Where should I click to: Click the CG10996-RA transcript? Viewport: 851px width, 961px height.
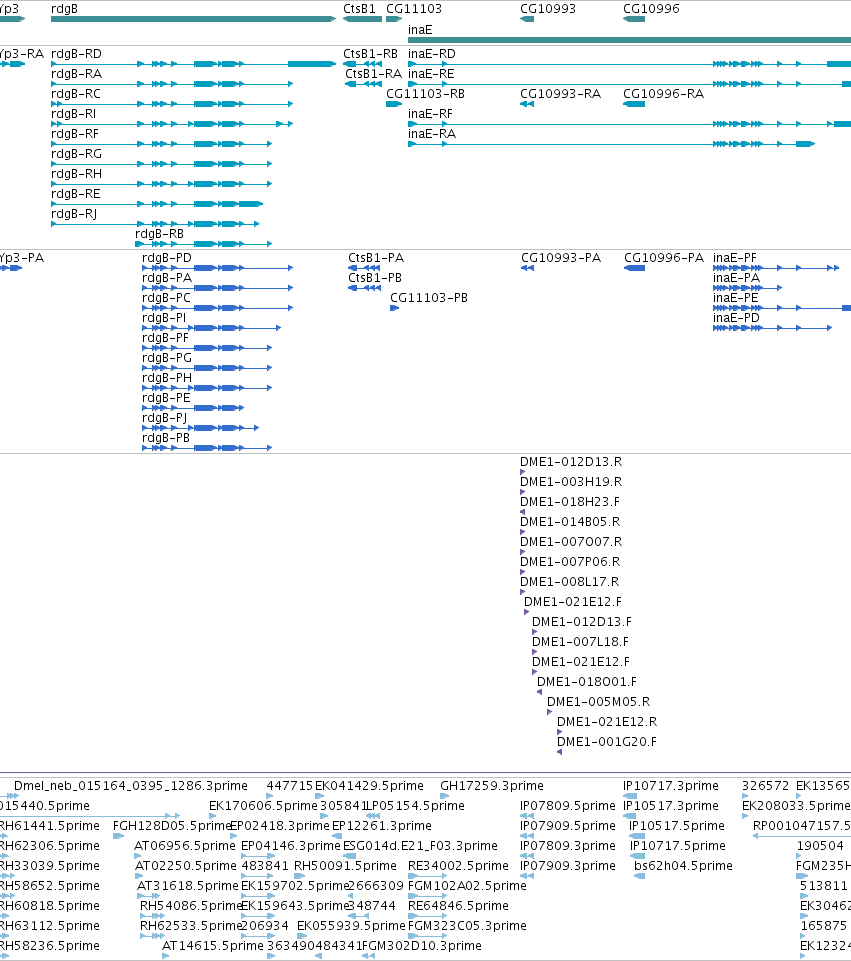[634, 104]
